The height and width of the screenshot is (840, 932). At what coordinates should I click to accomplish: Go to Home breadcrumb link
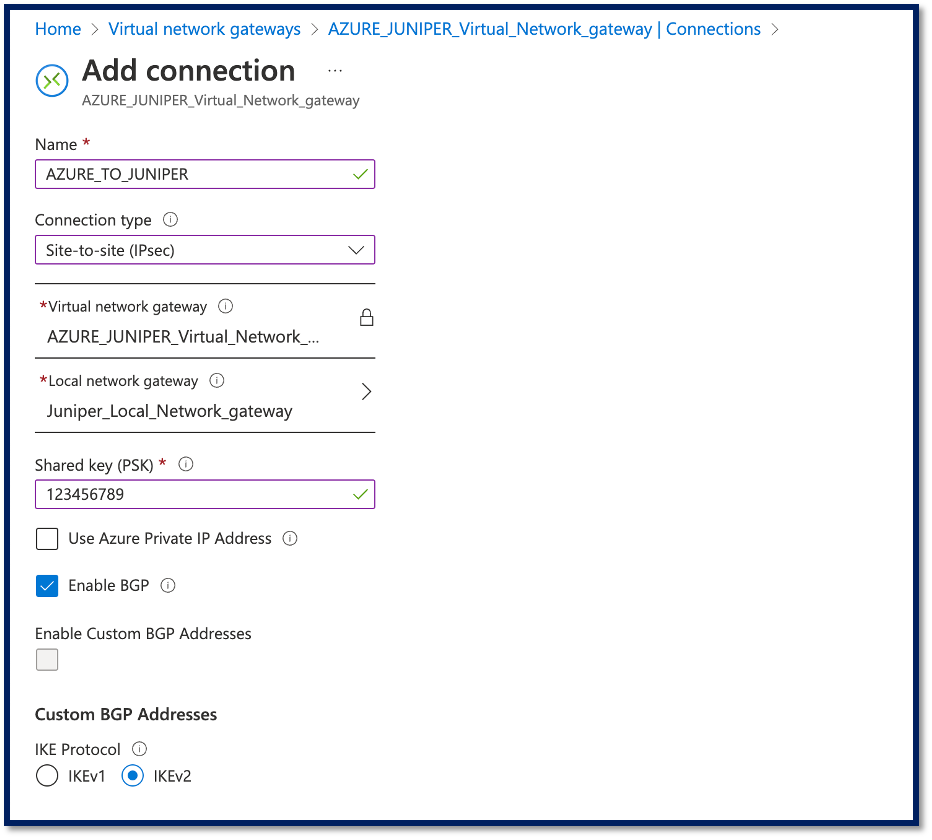pos(58,29)
